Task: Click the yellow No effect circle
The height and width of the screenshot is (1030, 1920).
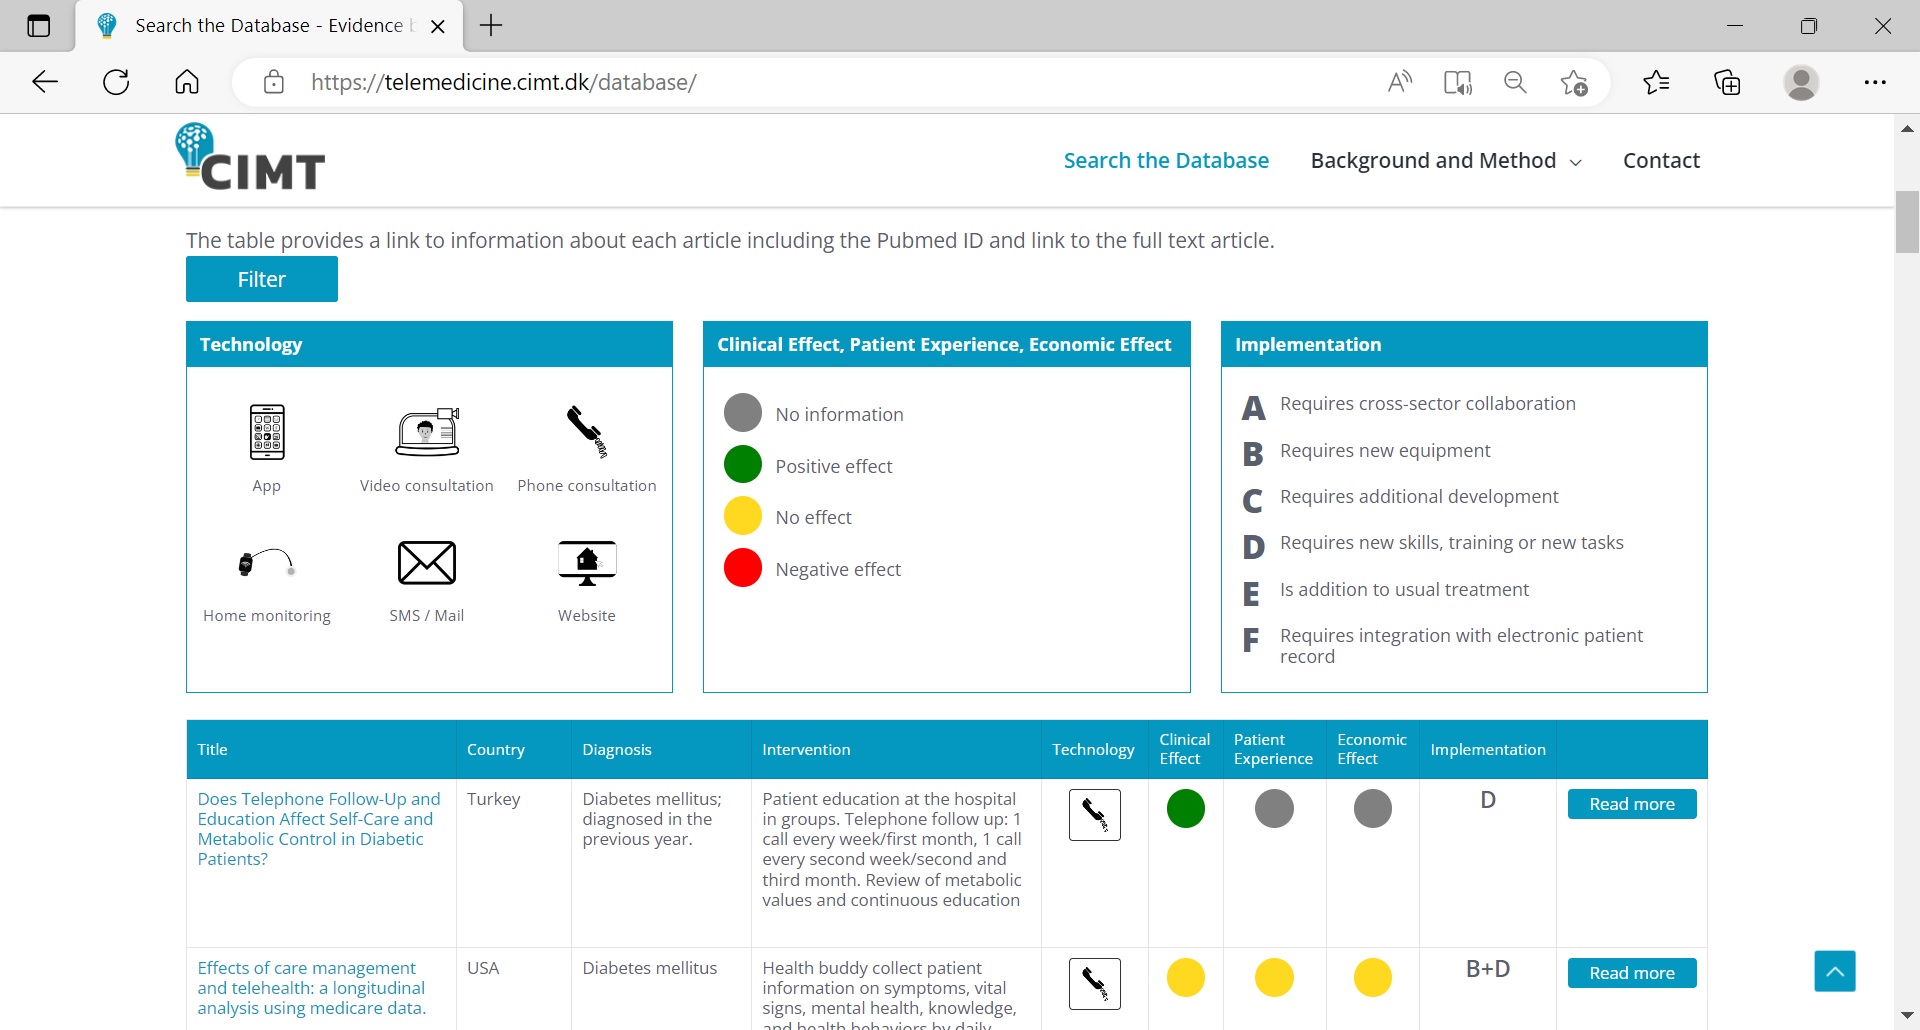Action: tap(743, 516)
